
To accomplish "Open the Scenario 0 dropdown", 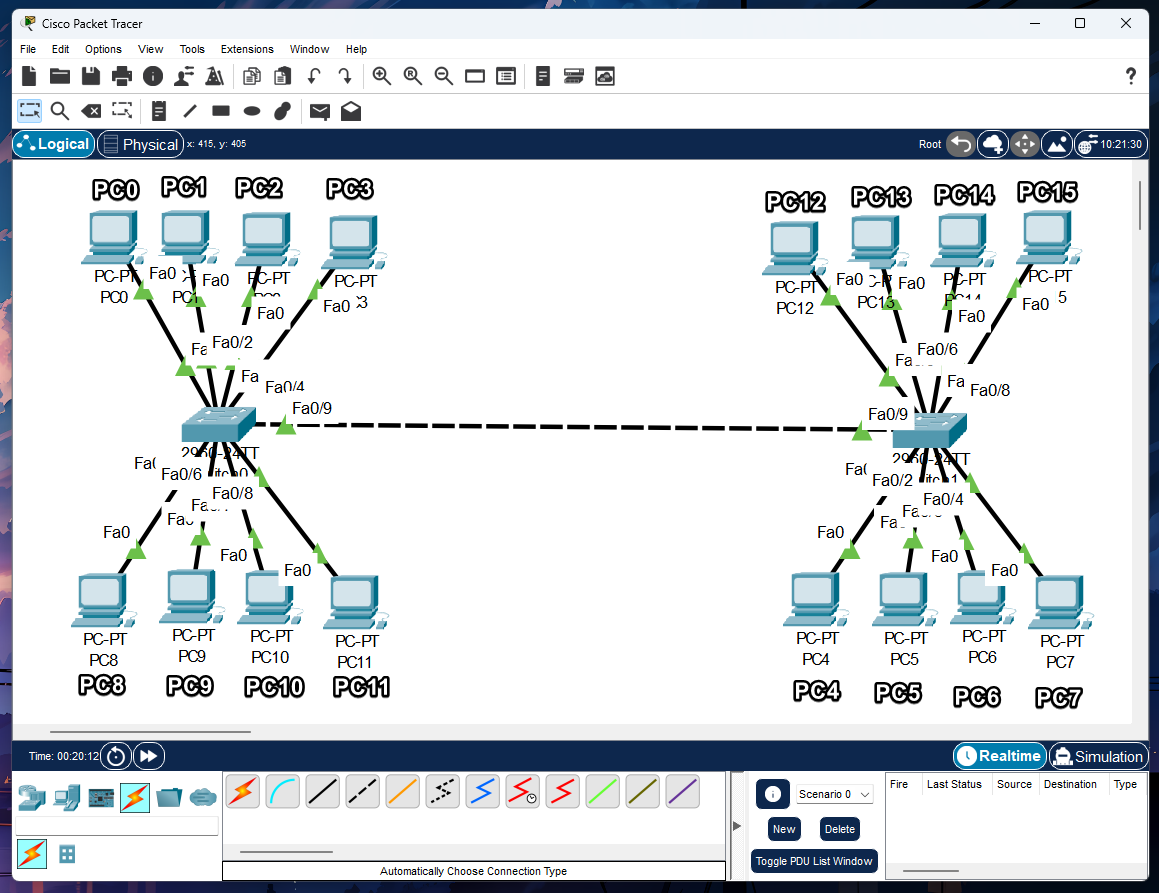I will (x=835, y=794).
